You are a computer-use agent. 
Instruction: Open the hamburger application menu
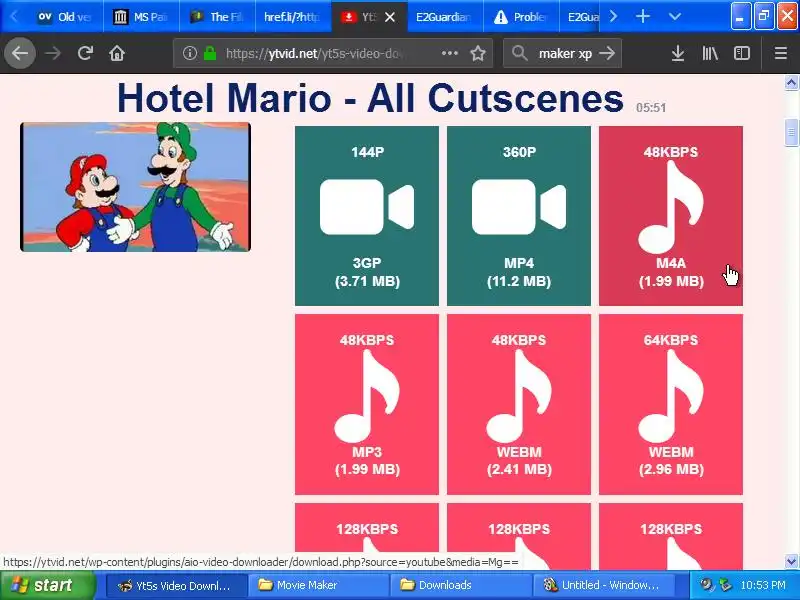pyautogui.click(x=781, y=53)
